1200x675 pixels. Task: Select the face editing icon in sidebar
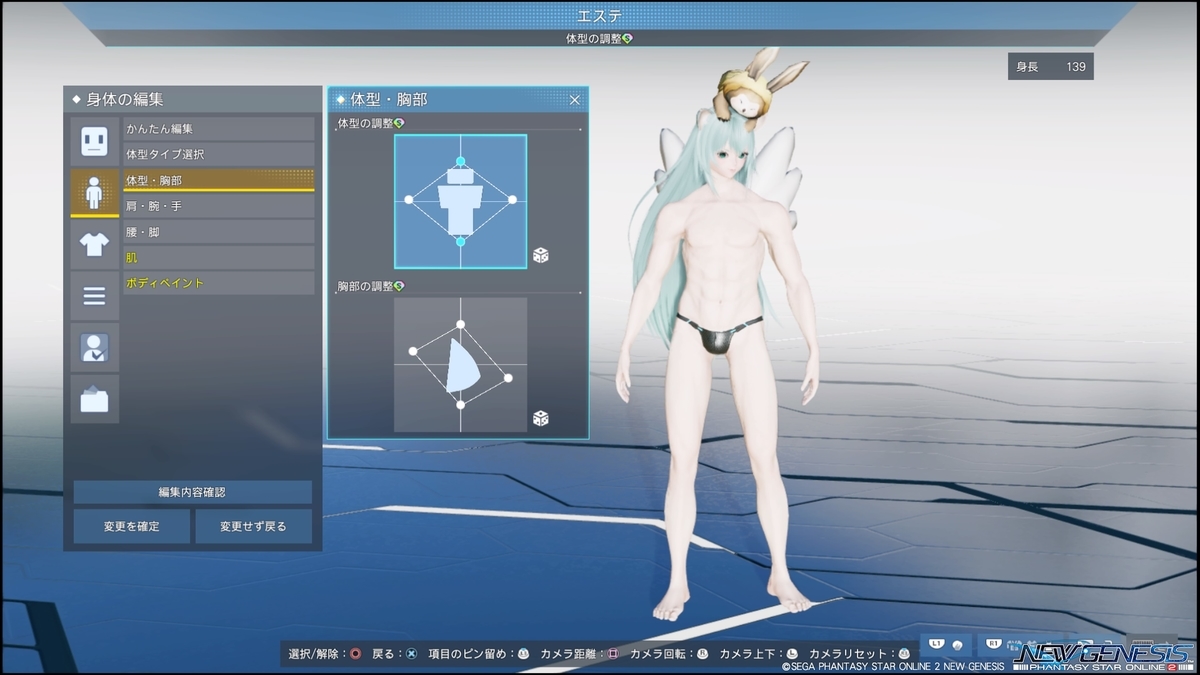(94, 141)
